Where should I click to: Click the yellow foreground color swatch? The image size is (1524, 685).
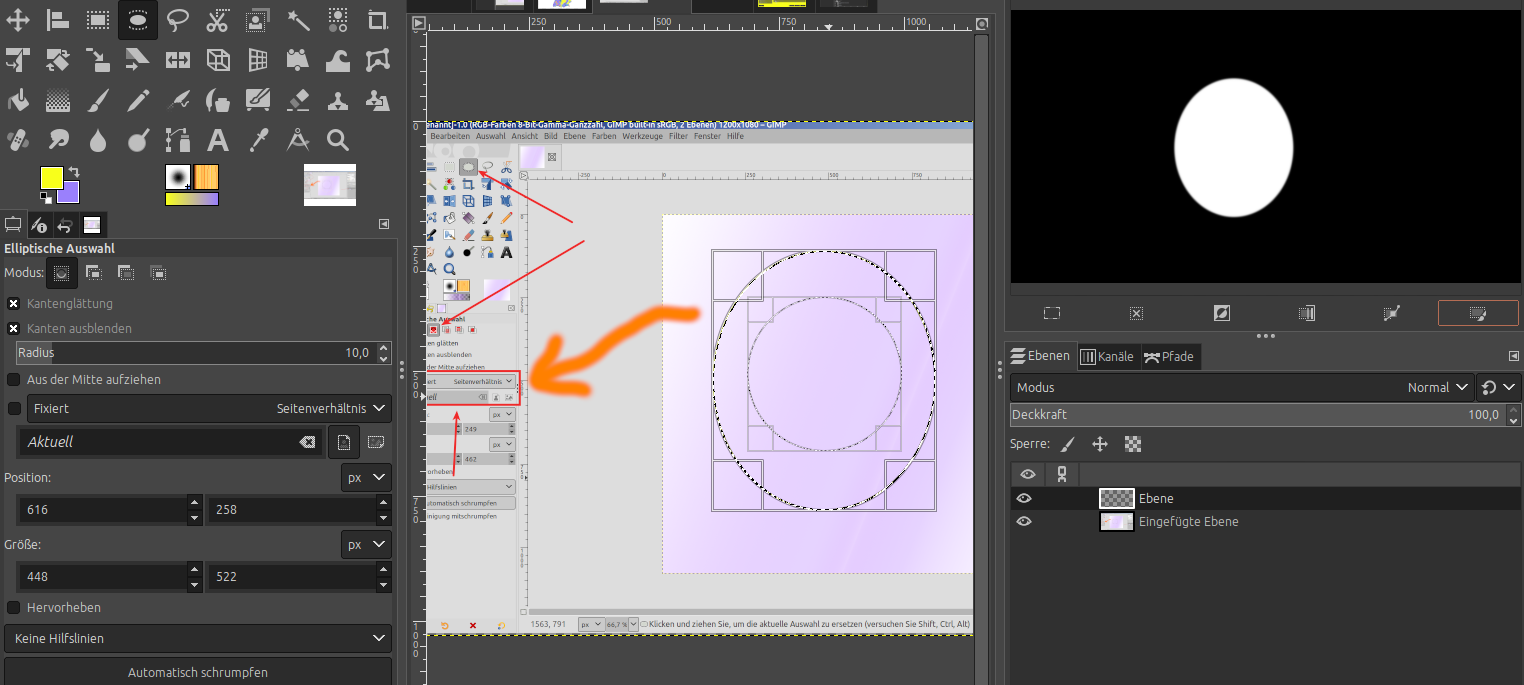(x=50, y=177)
